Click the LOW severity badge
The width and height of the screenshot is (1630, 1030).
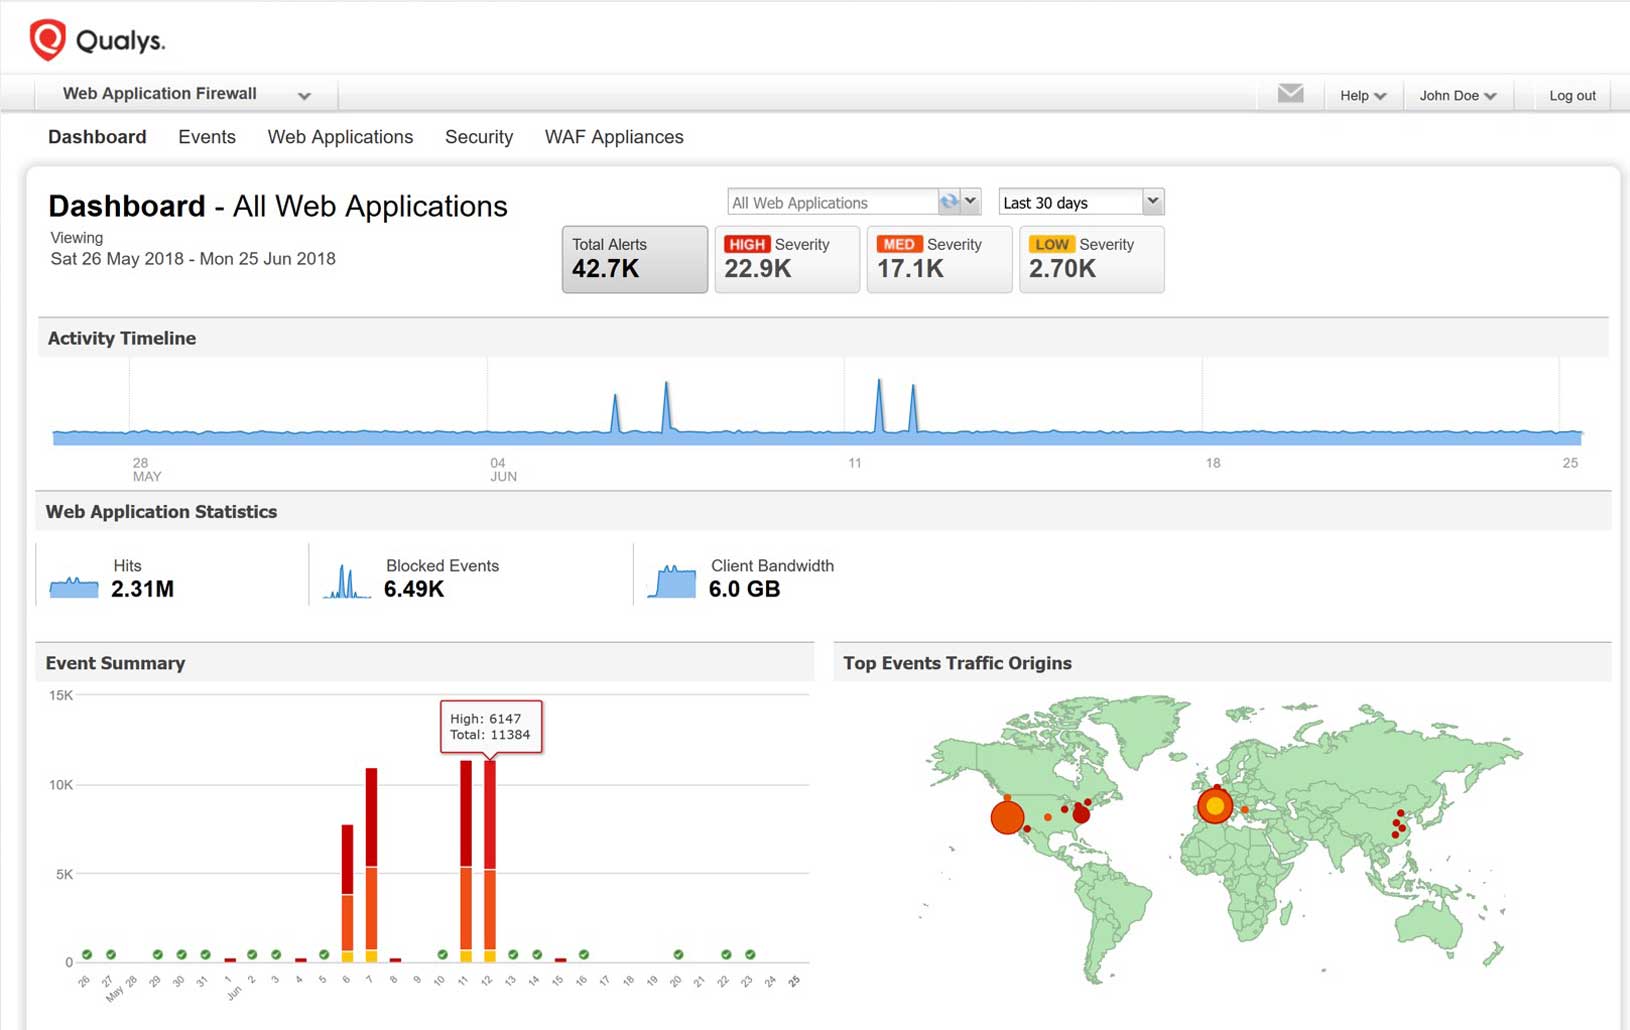coord(1052,244)
